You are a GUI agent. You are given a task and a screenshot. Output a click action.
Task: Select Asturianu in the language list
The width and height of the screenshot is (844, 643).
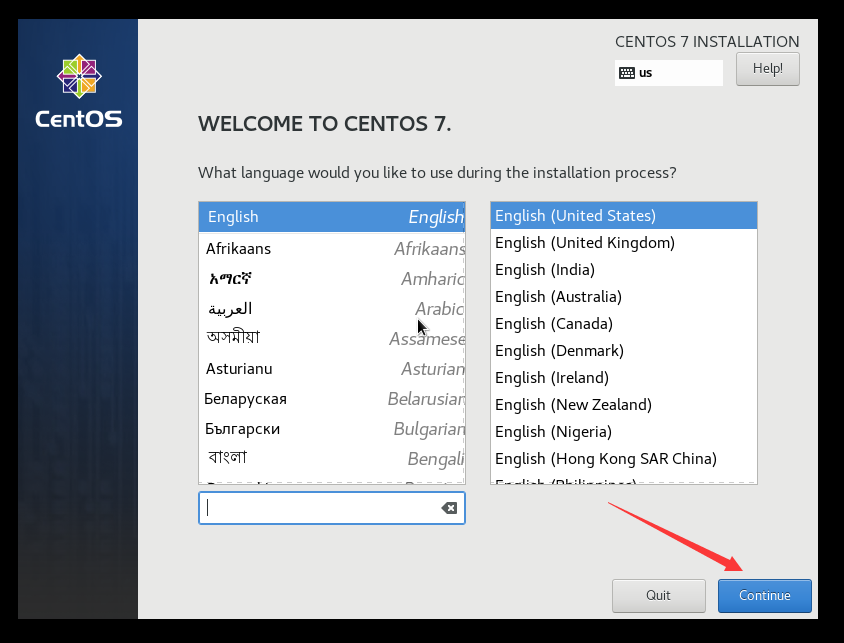(x=332, y=369)
